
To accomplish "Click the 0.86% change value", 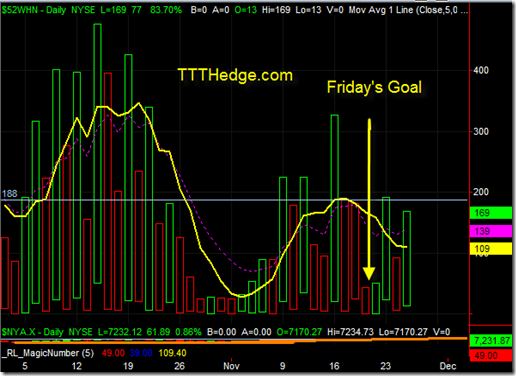I will coord(188,332).
